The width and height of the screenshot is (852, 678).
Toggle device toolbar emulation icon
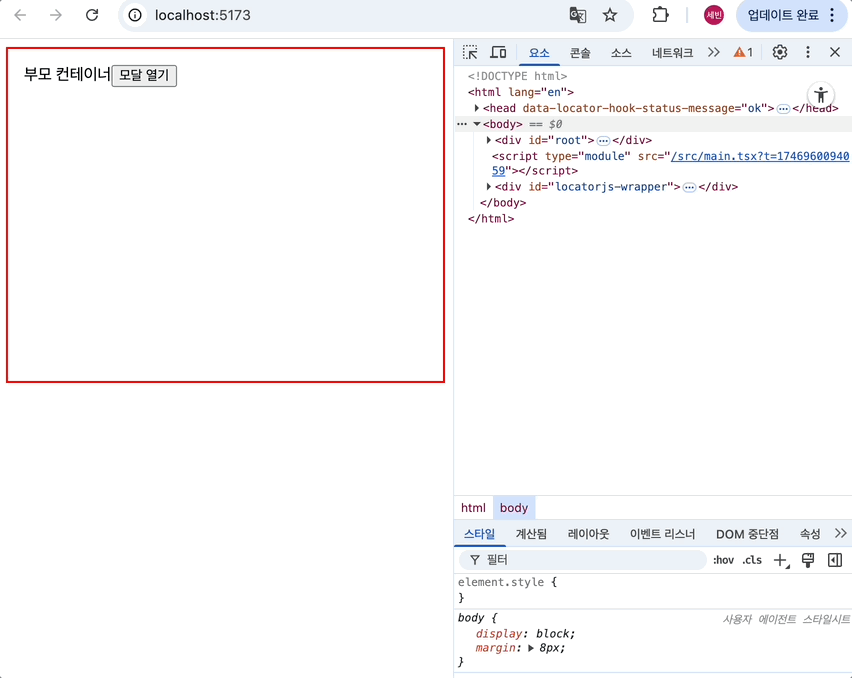click(498, 53)
